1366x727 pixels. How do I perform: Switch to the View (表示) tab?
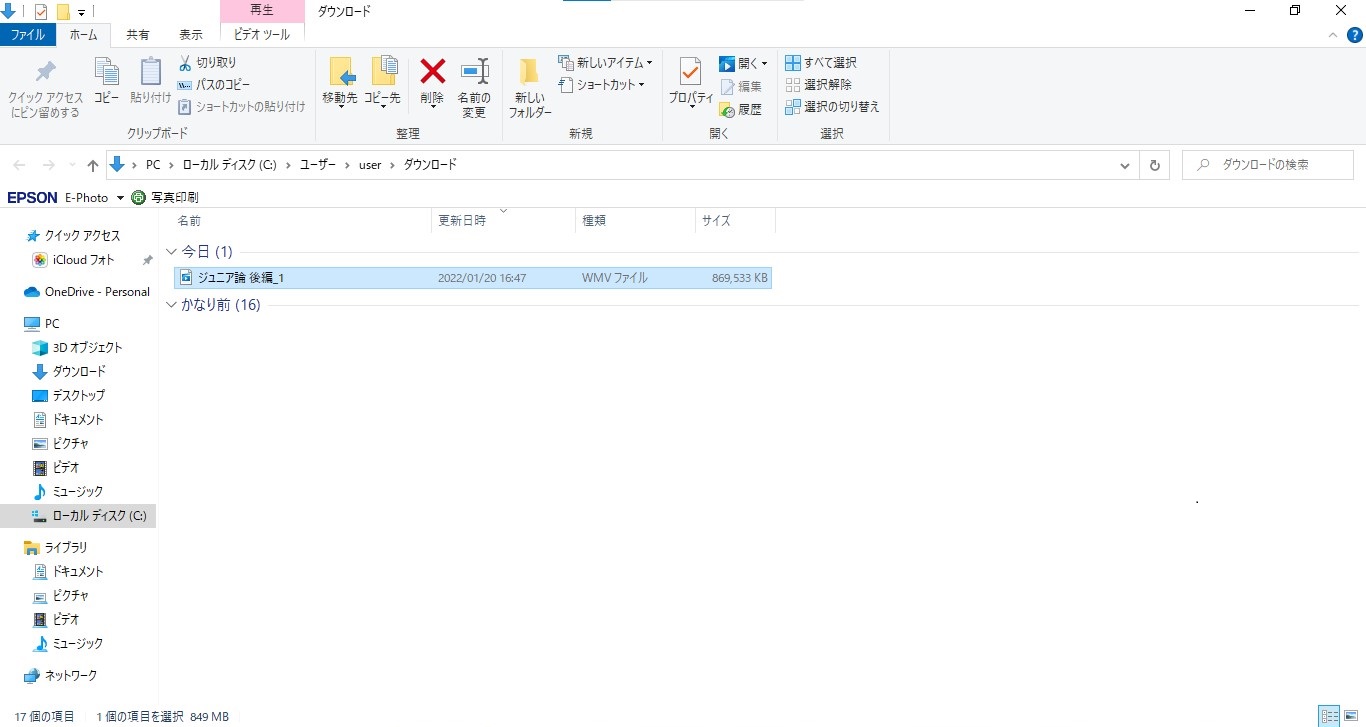point(191,35)
